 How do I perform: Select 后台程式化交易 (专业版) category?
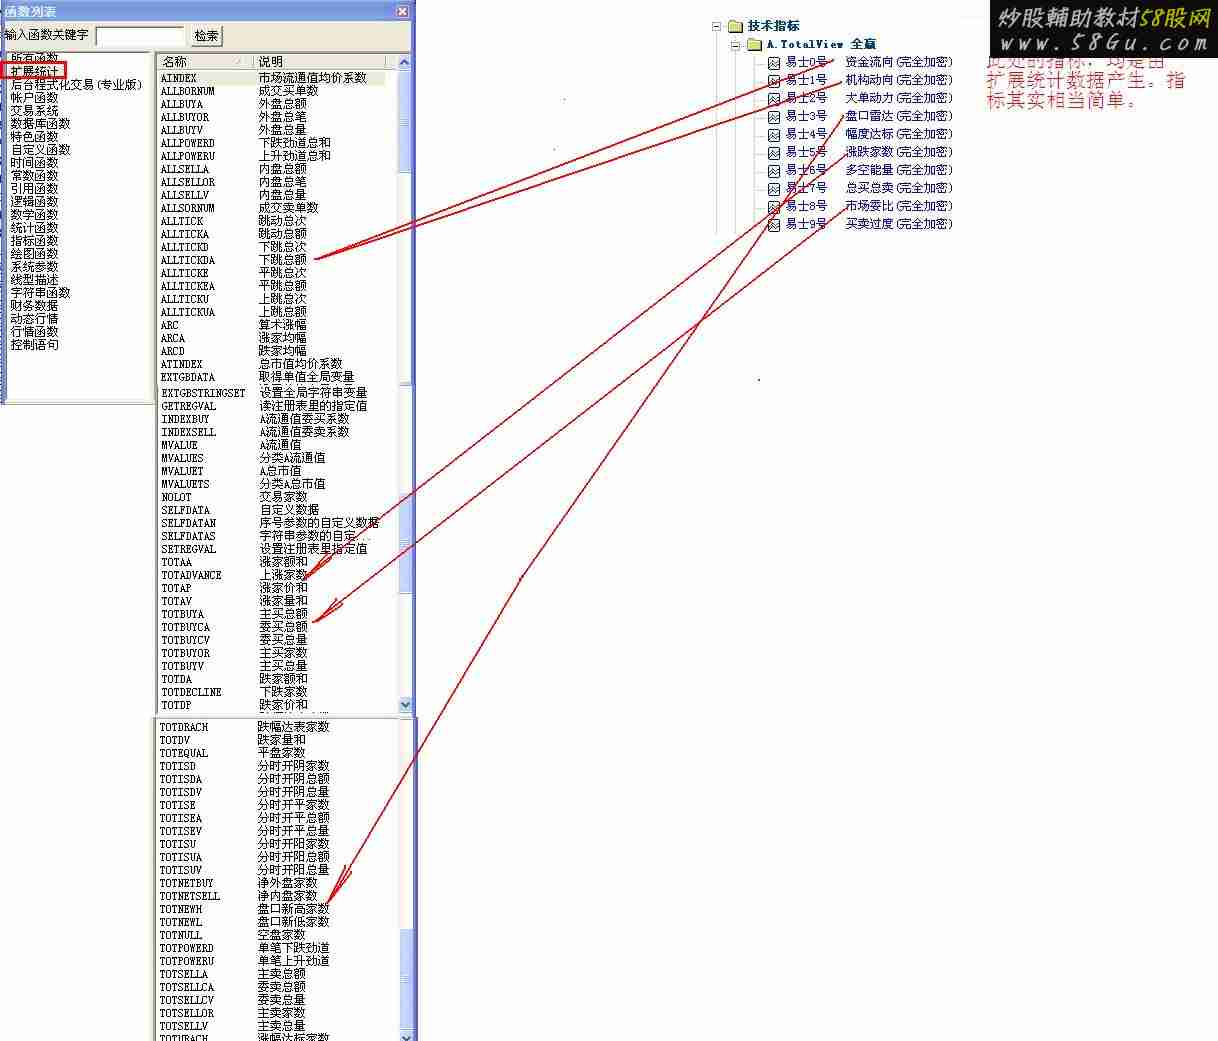[76, 84]
